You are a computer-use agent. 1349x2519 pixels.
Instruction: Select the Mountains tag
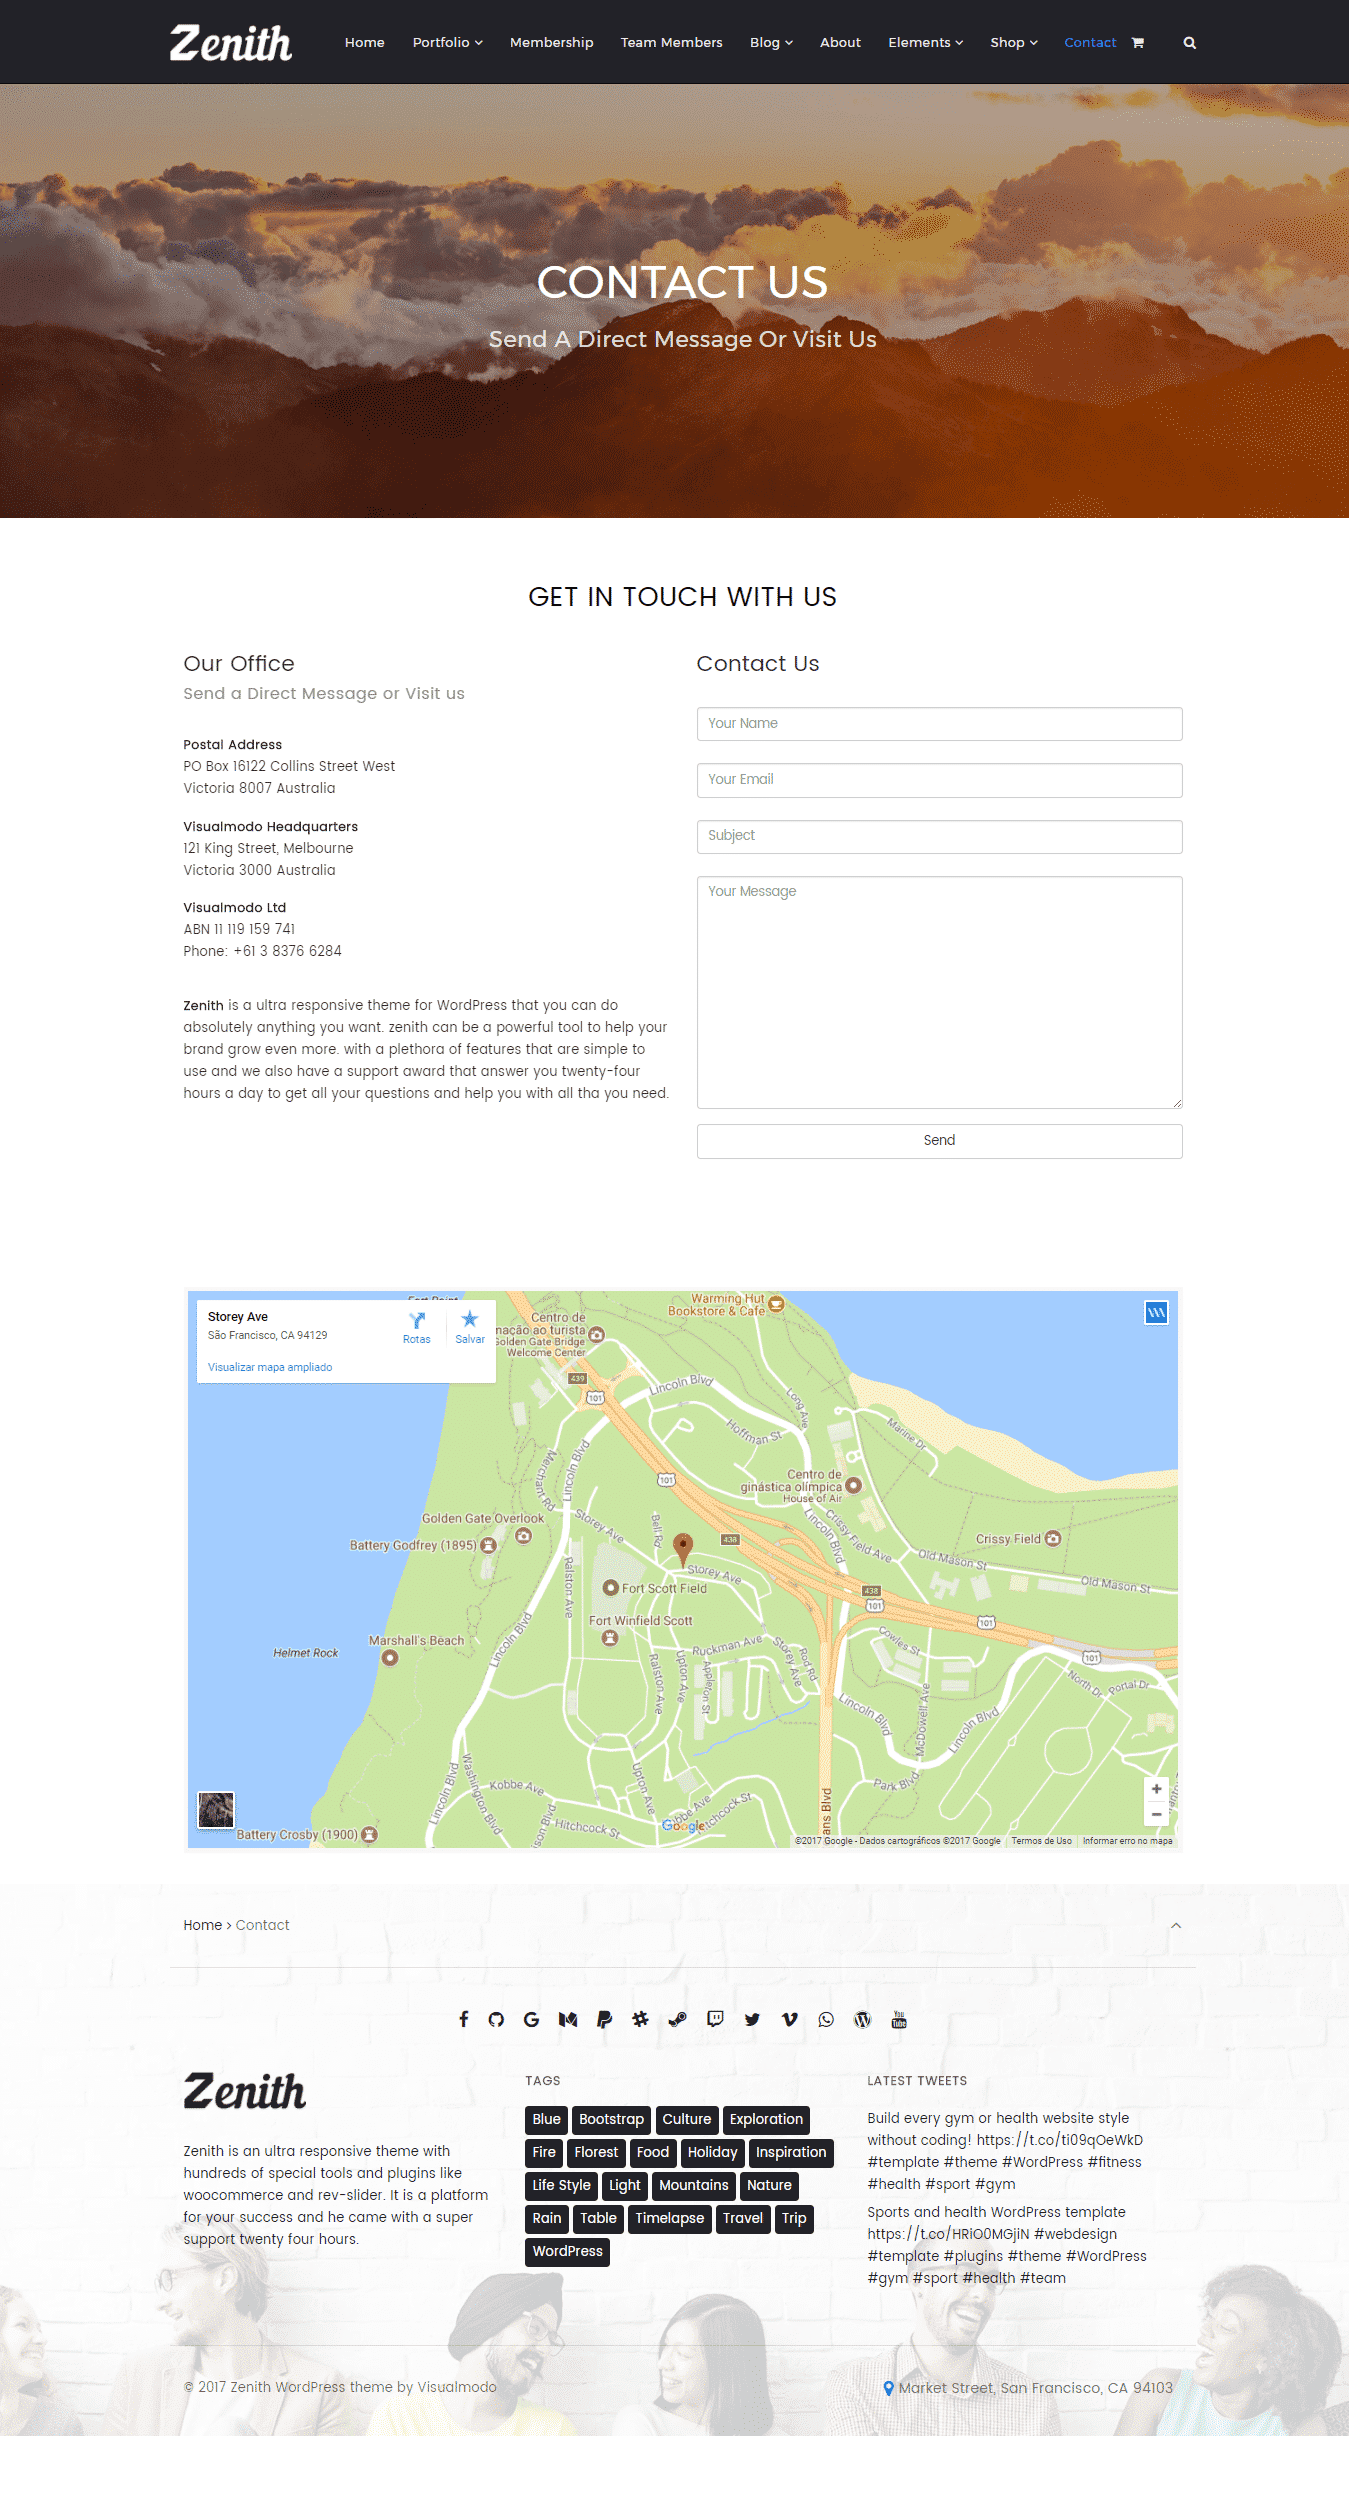pyautogui.click(x=694, y=2185)
